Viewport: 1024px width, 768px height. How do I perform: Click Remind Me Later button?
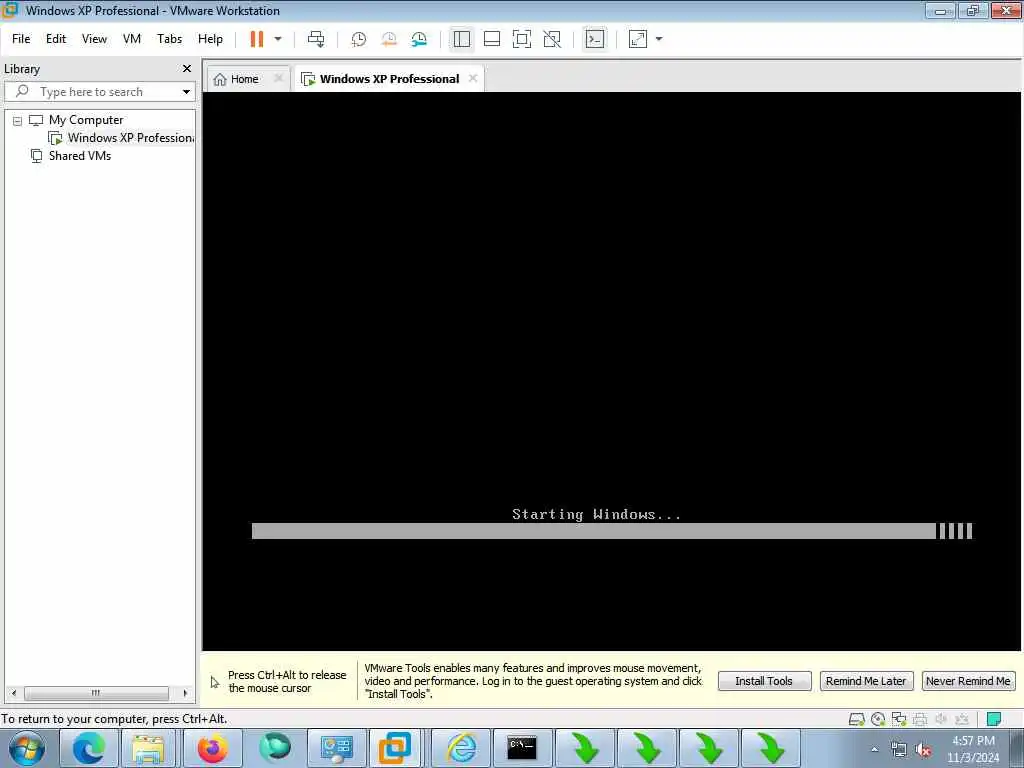pos(866,681)
